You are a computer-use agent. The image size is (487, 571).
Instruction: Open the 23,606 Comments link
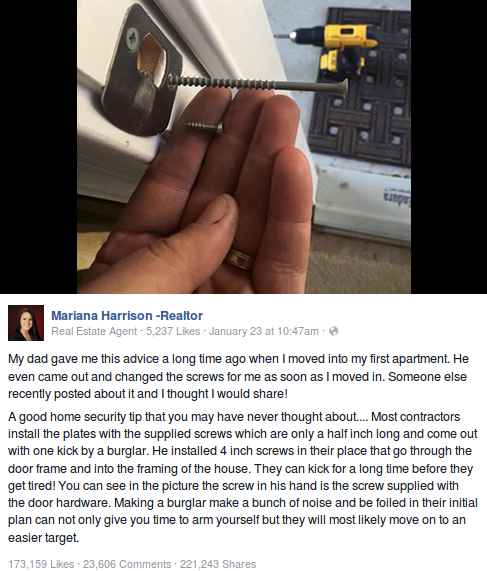(x=127, y=564)
